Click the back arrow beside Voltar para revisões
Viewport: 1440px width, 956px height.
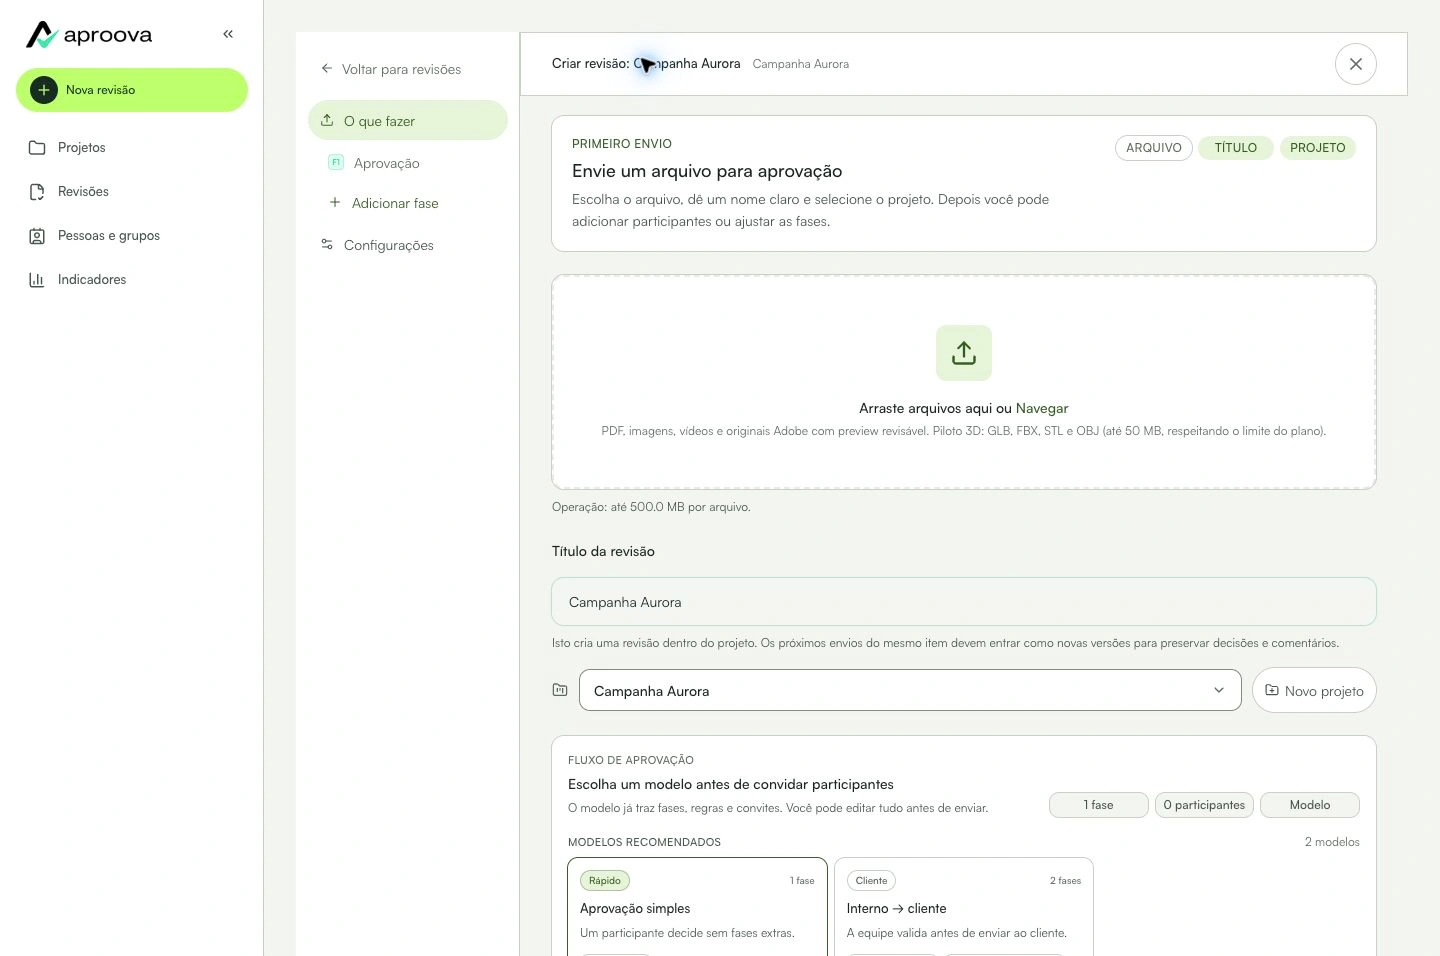pyautogui.click(x=327, y=69)
